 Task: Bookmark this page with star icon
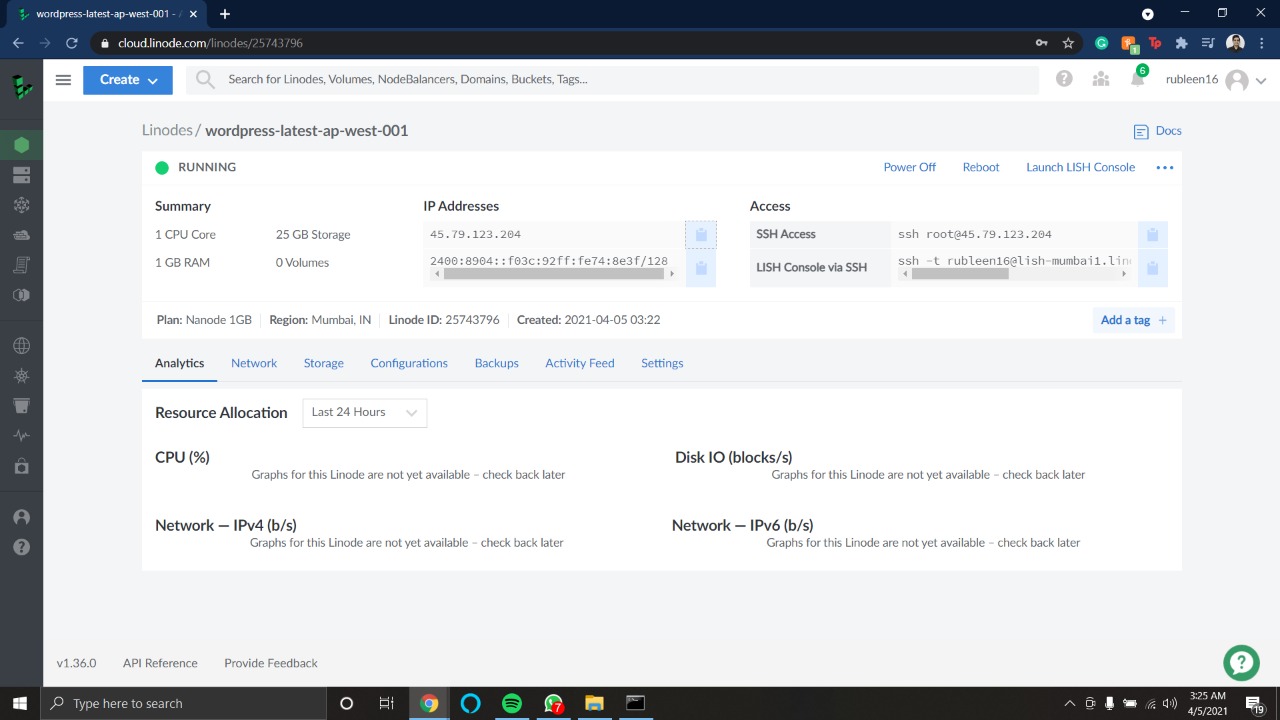tap(1068, 43)
